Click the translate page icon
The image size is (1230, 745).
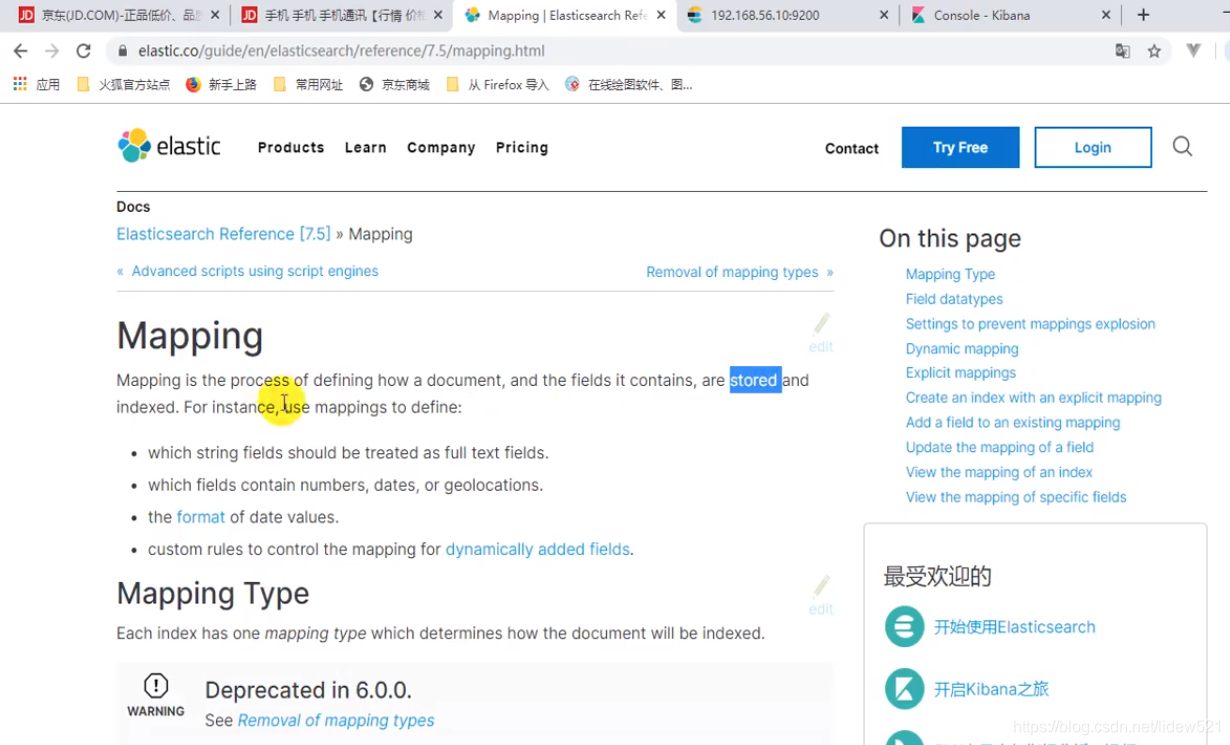click(1123, 51)
